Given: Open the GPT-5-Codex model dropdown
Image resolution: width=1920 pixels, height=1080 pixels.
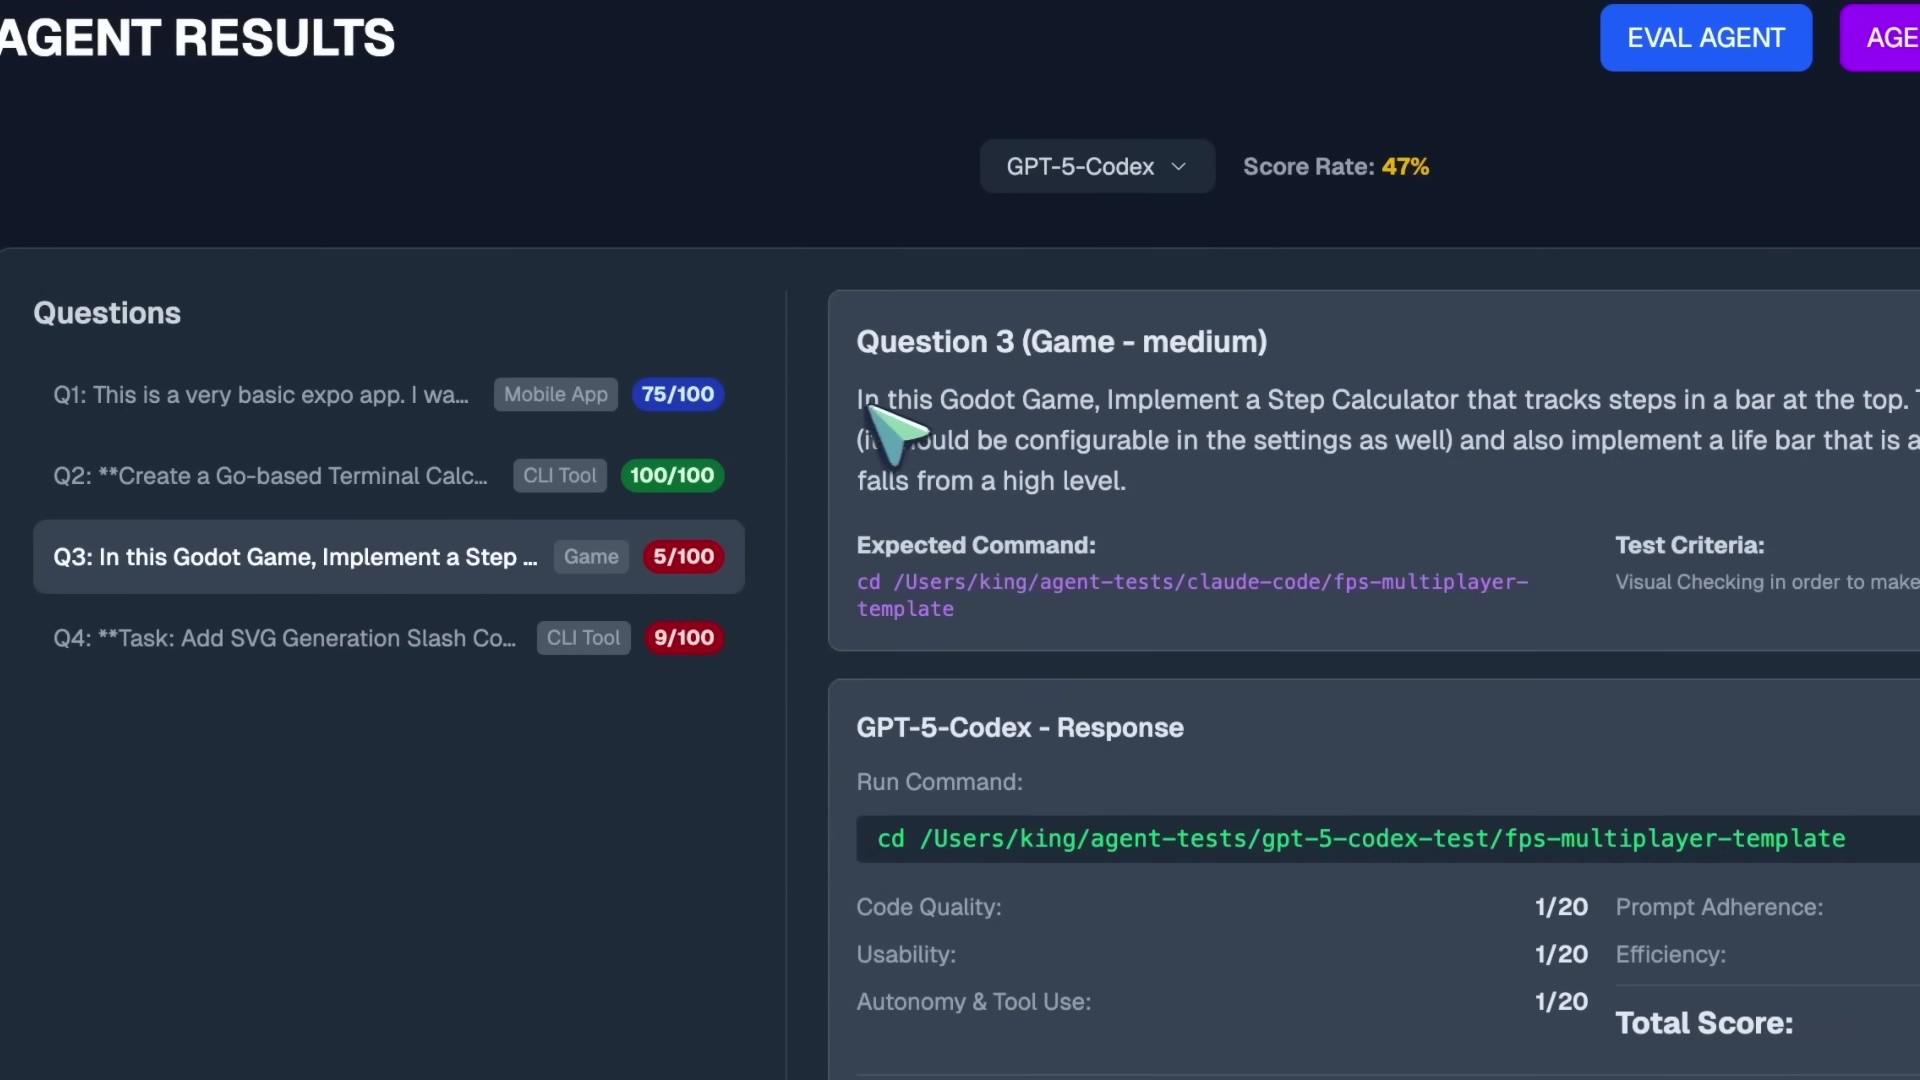Looking at the screenshot, I should tap(1097, 166).
